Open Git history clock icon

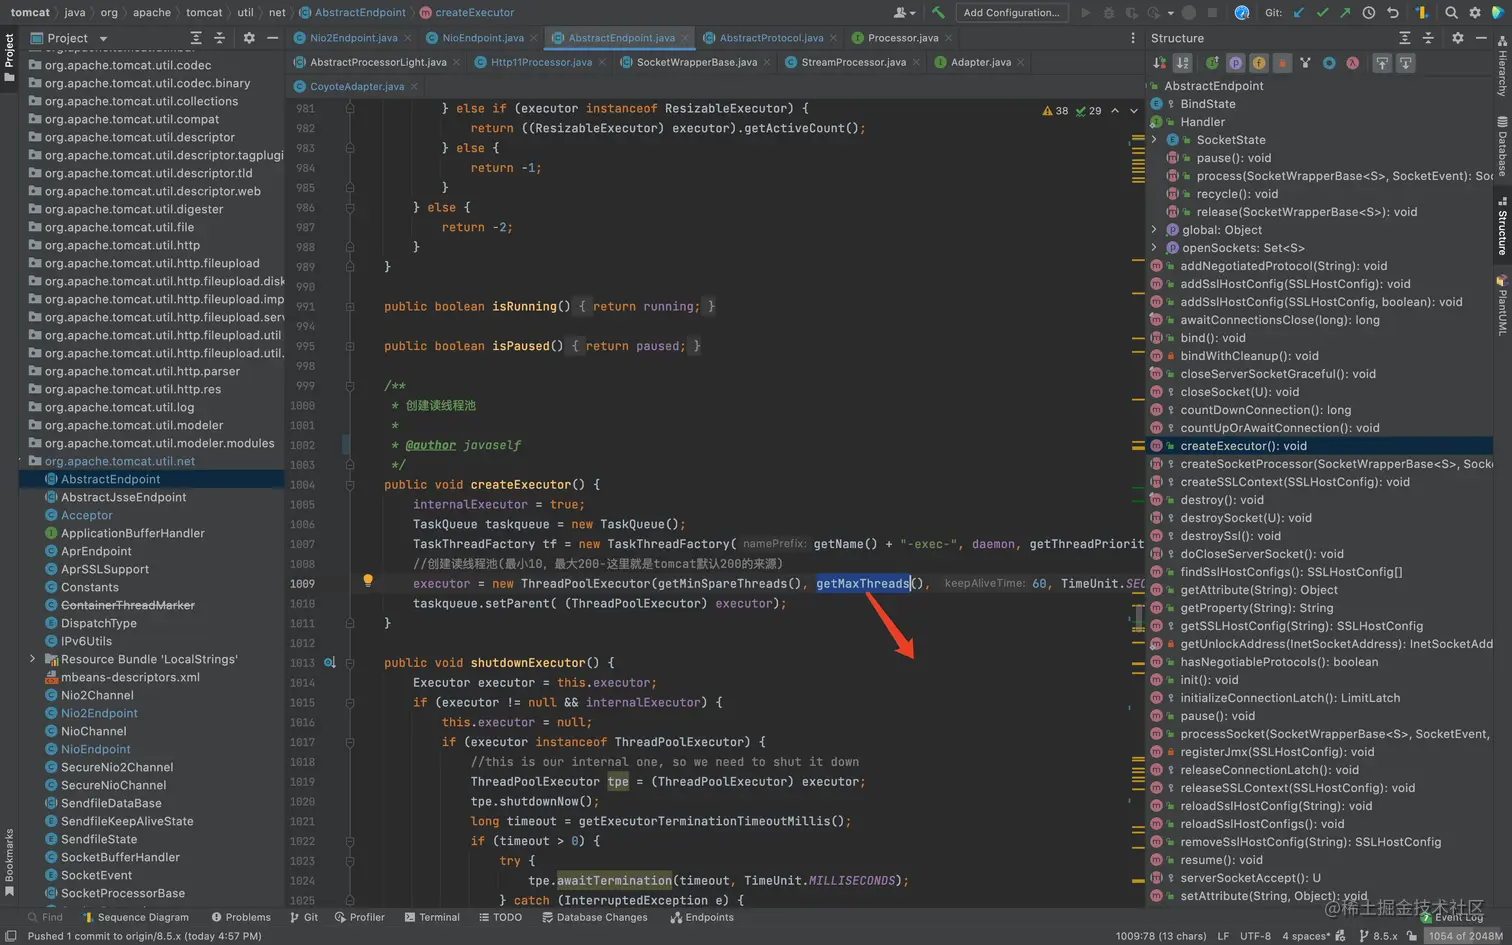click(1368, 13)
